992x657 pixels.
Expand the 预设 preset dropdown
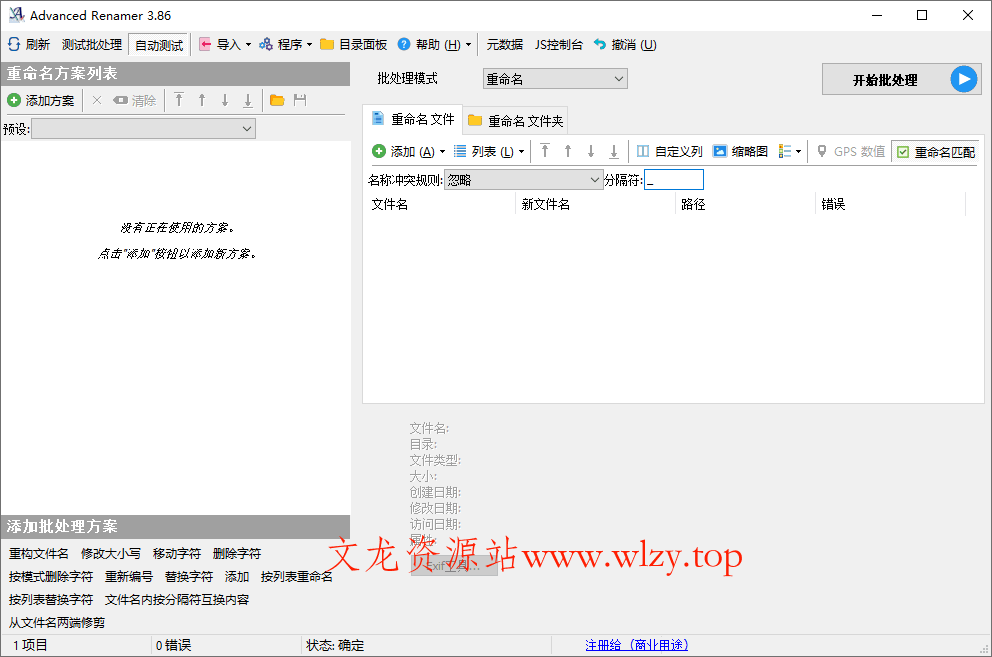[x=144, y=128]
